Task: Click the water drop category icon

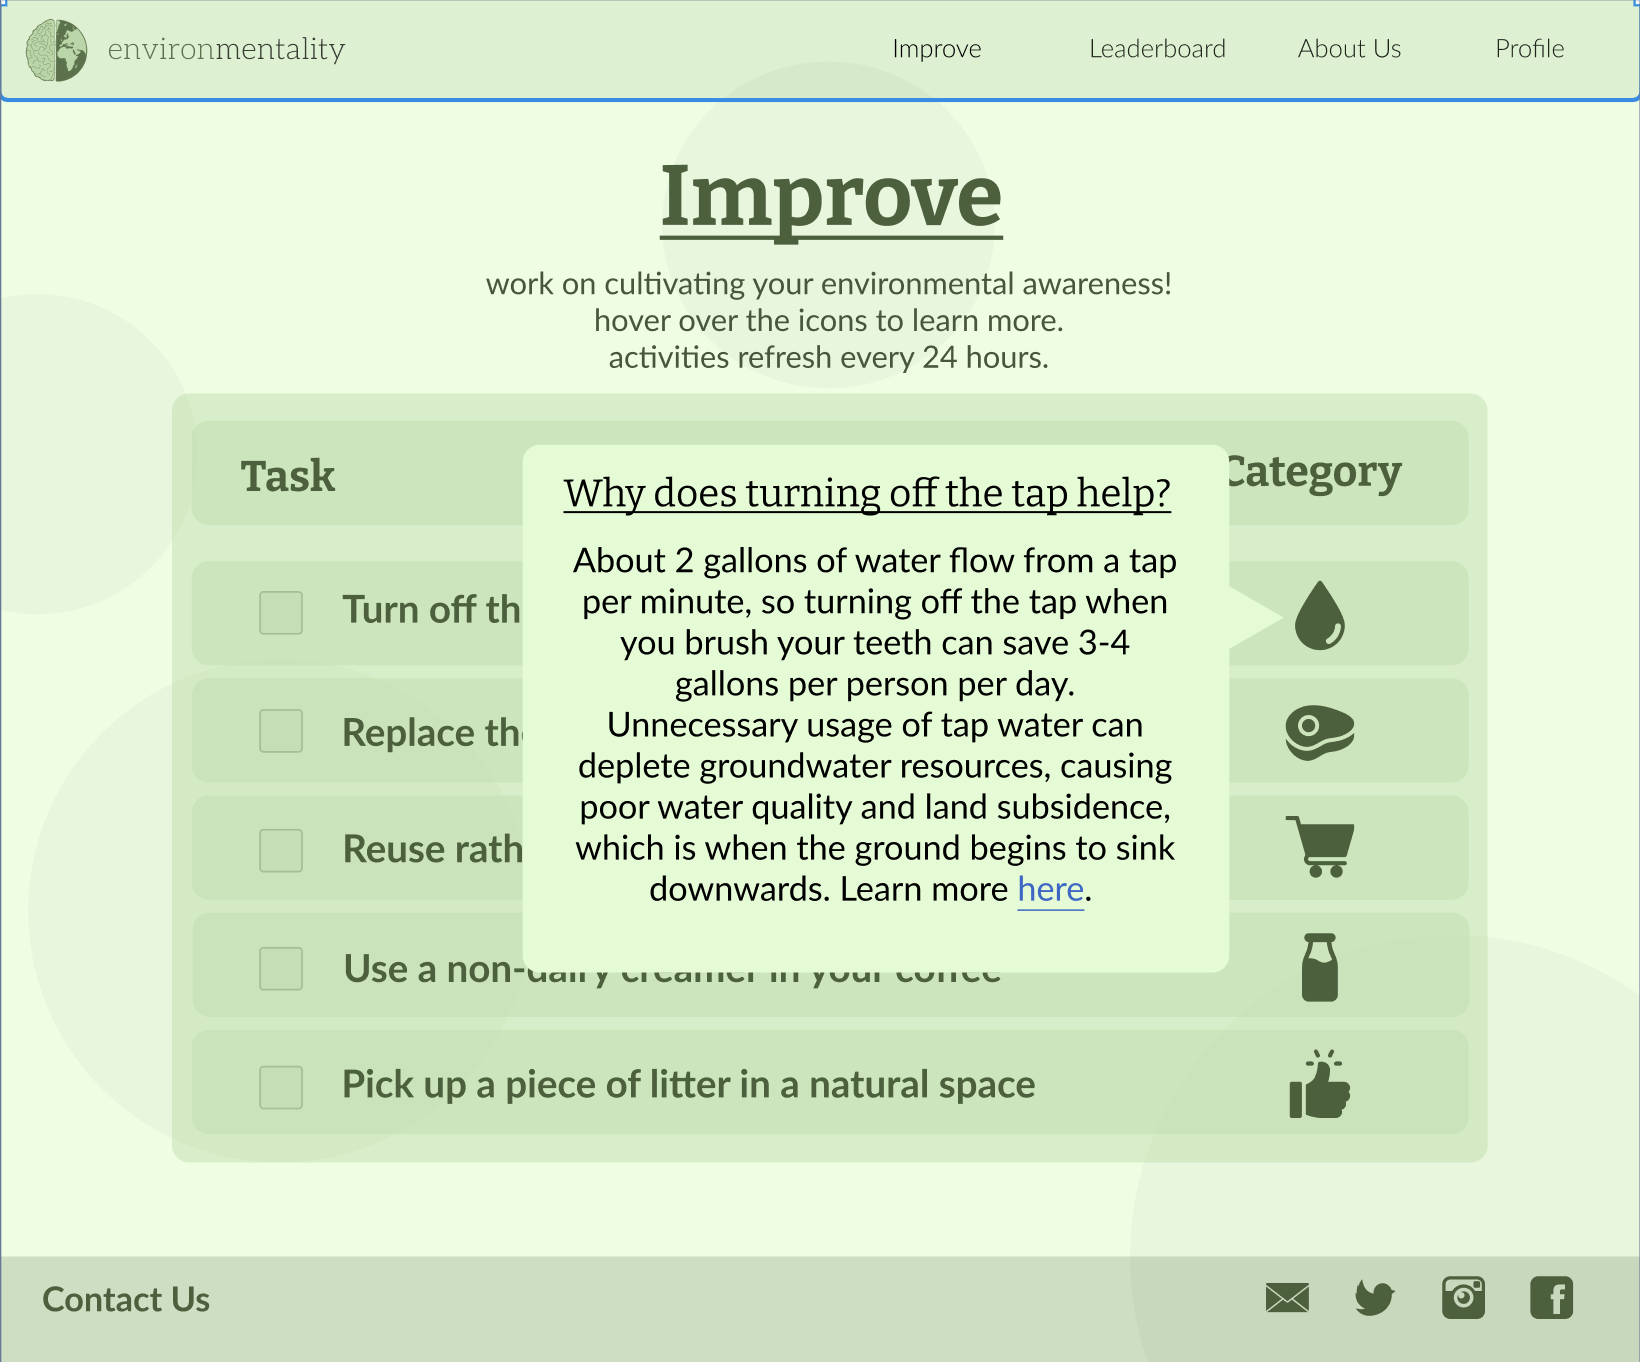Action: (1320, 615)
